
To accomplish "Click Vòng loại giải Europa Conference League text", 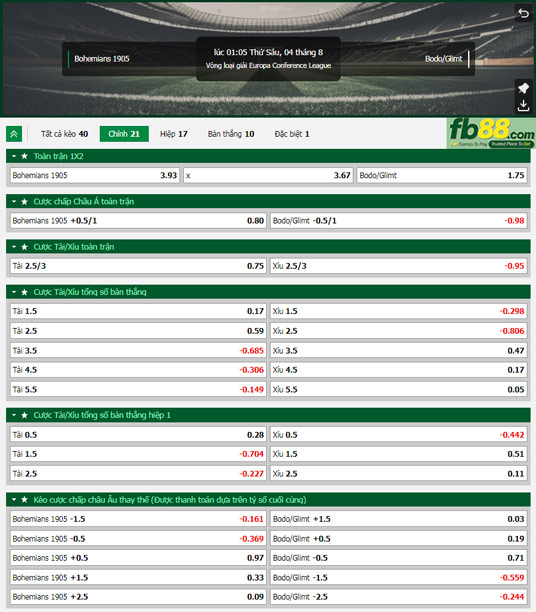I will coord(268,66).
